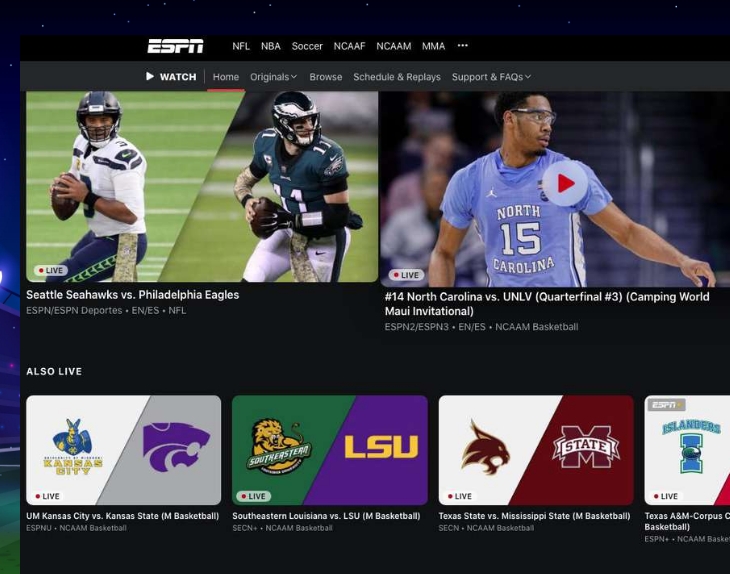Click the WATCH label
The height and width of the screenshot is (574, 730).
[178, 77]
